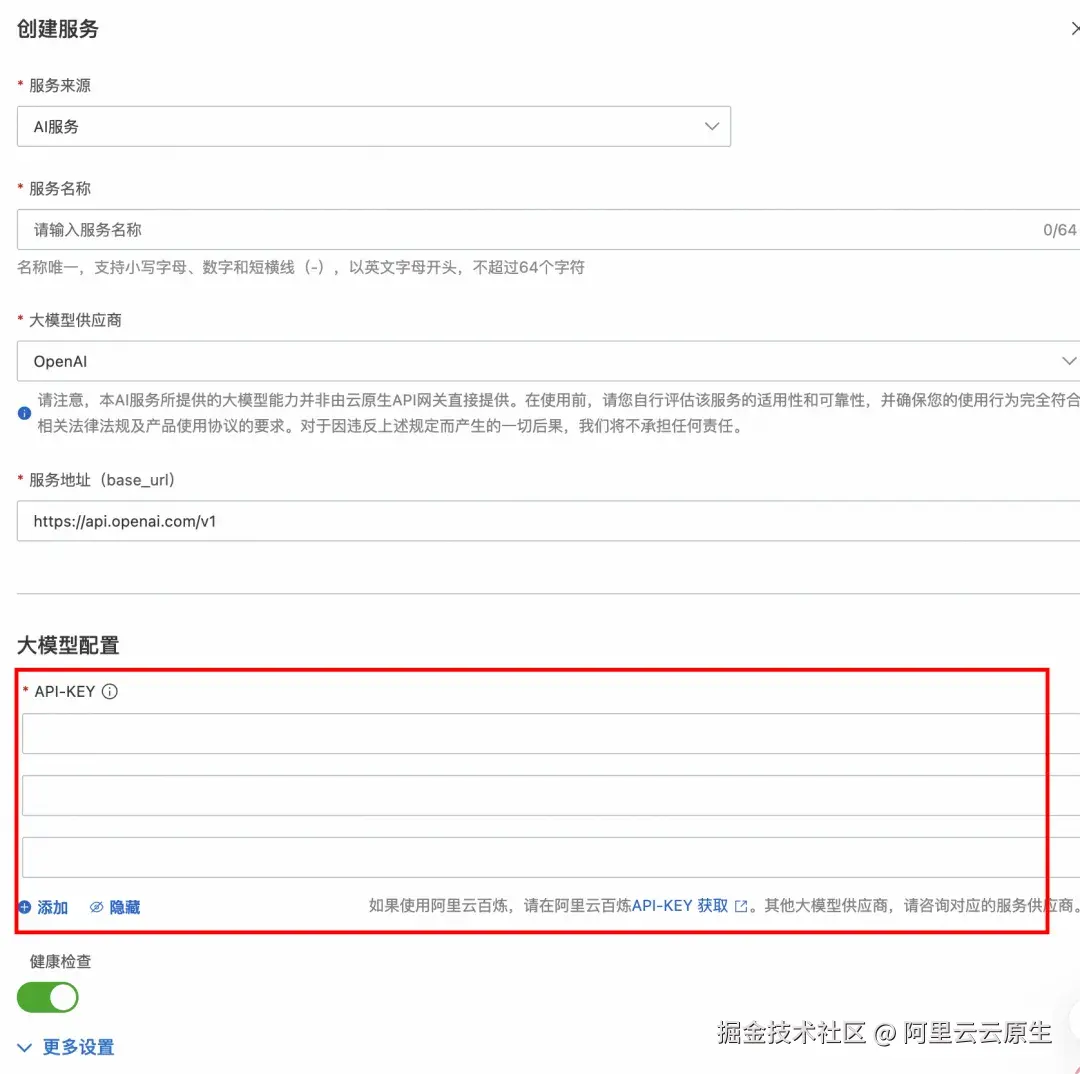Open the 服务来源 service source dropdown
The width and height of the screenshot is (1080, 1074).
tap(374, 126)
